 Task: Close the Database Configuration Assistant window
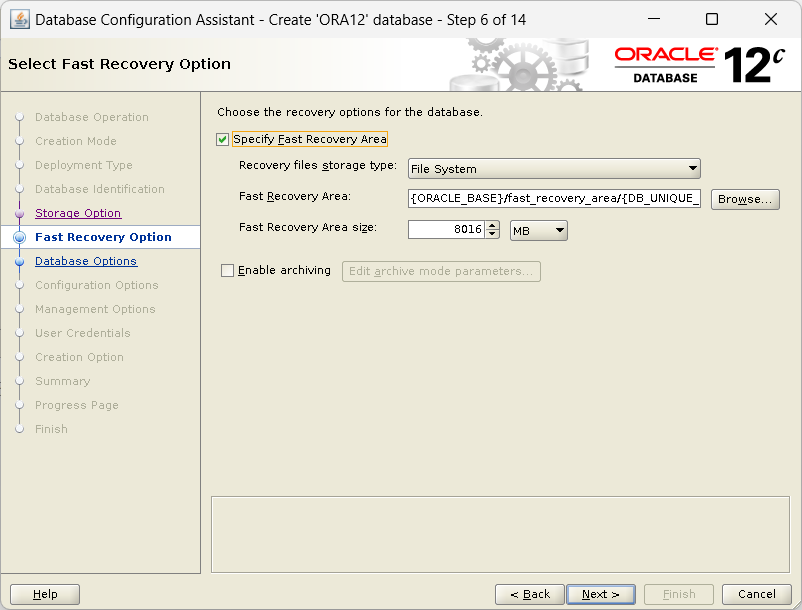coord(770,19)
